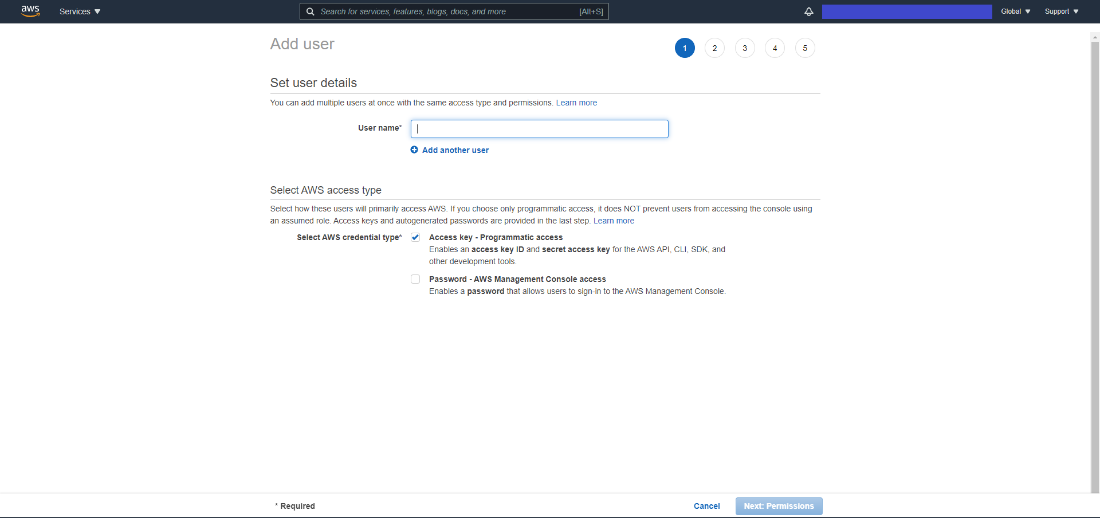This screenshot has width=1100, height=518.
Task: Jump to wizard step 2
Action: click(x=714, y=48)
